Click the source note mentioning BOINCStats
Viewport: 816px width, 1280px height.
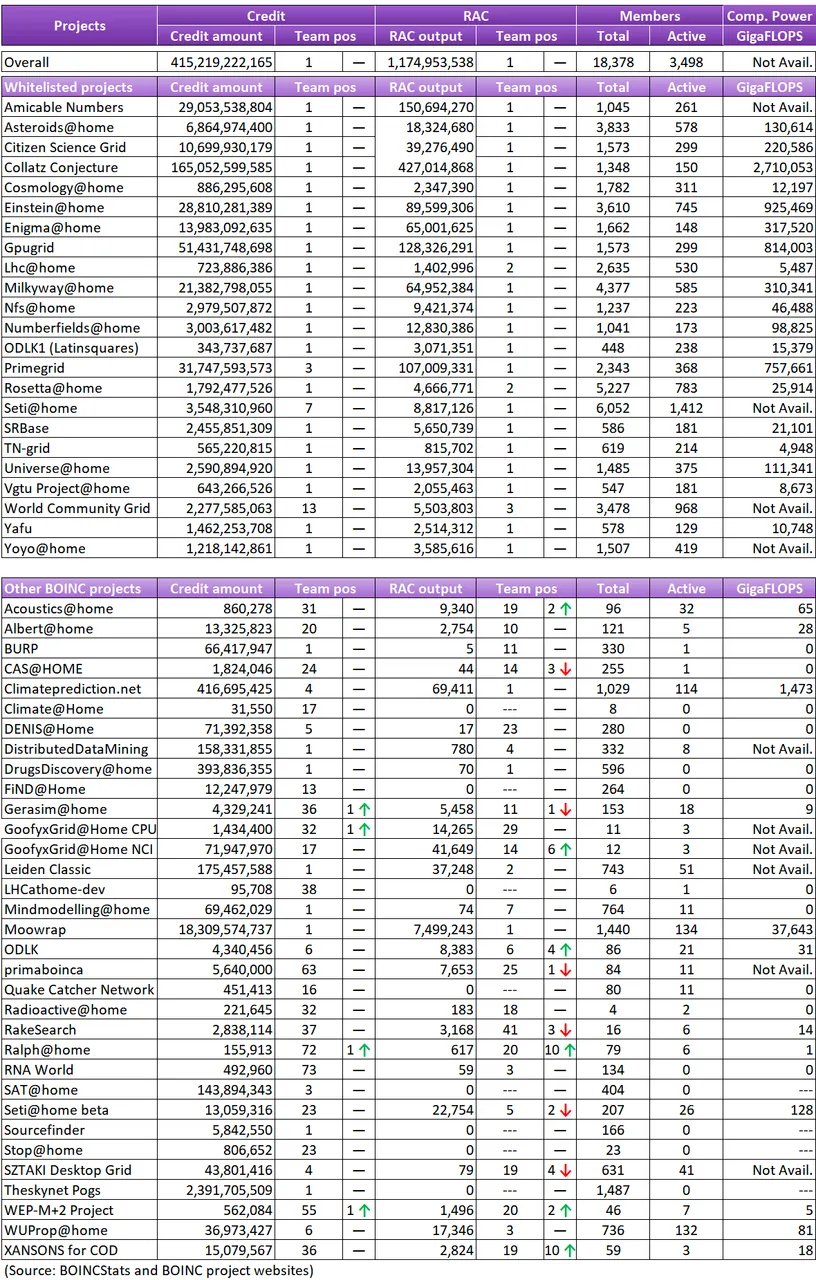tap(158, 1270)
